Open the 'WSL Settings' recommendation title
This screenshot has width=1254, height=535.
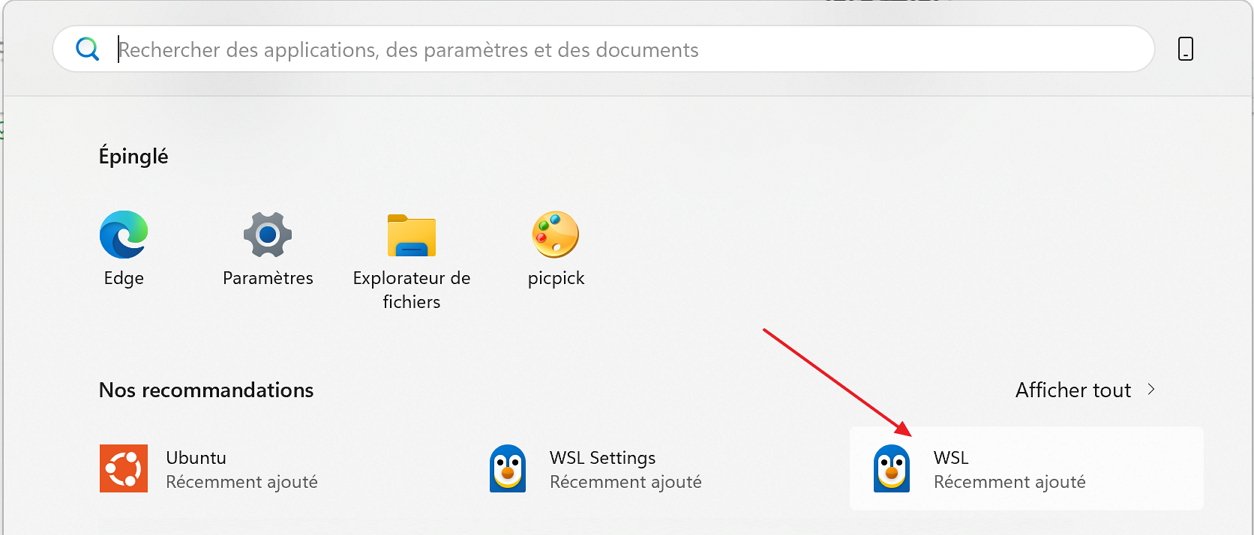coord(602,458)
